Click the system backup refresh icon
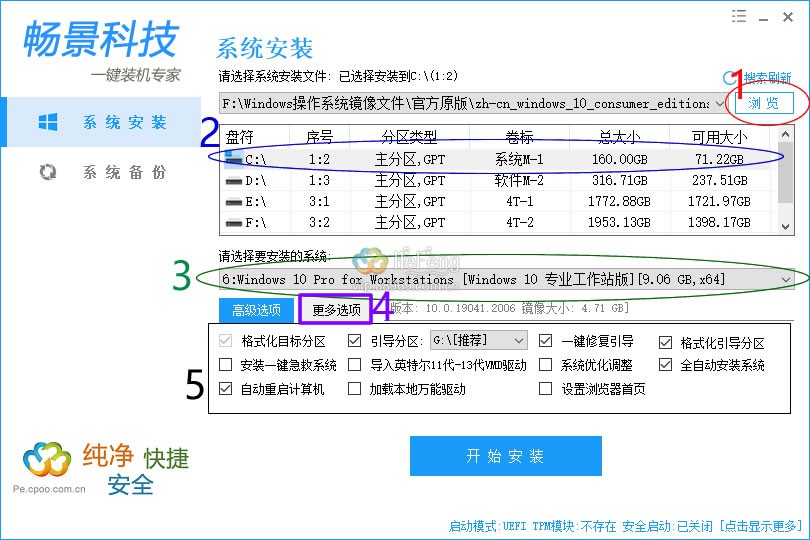810x540 pixels. click(x=48, y=172)
